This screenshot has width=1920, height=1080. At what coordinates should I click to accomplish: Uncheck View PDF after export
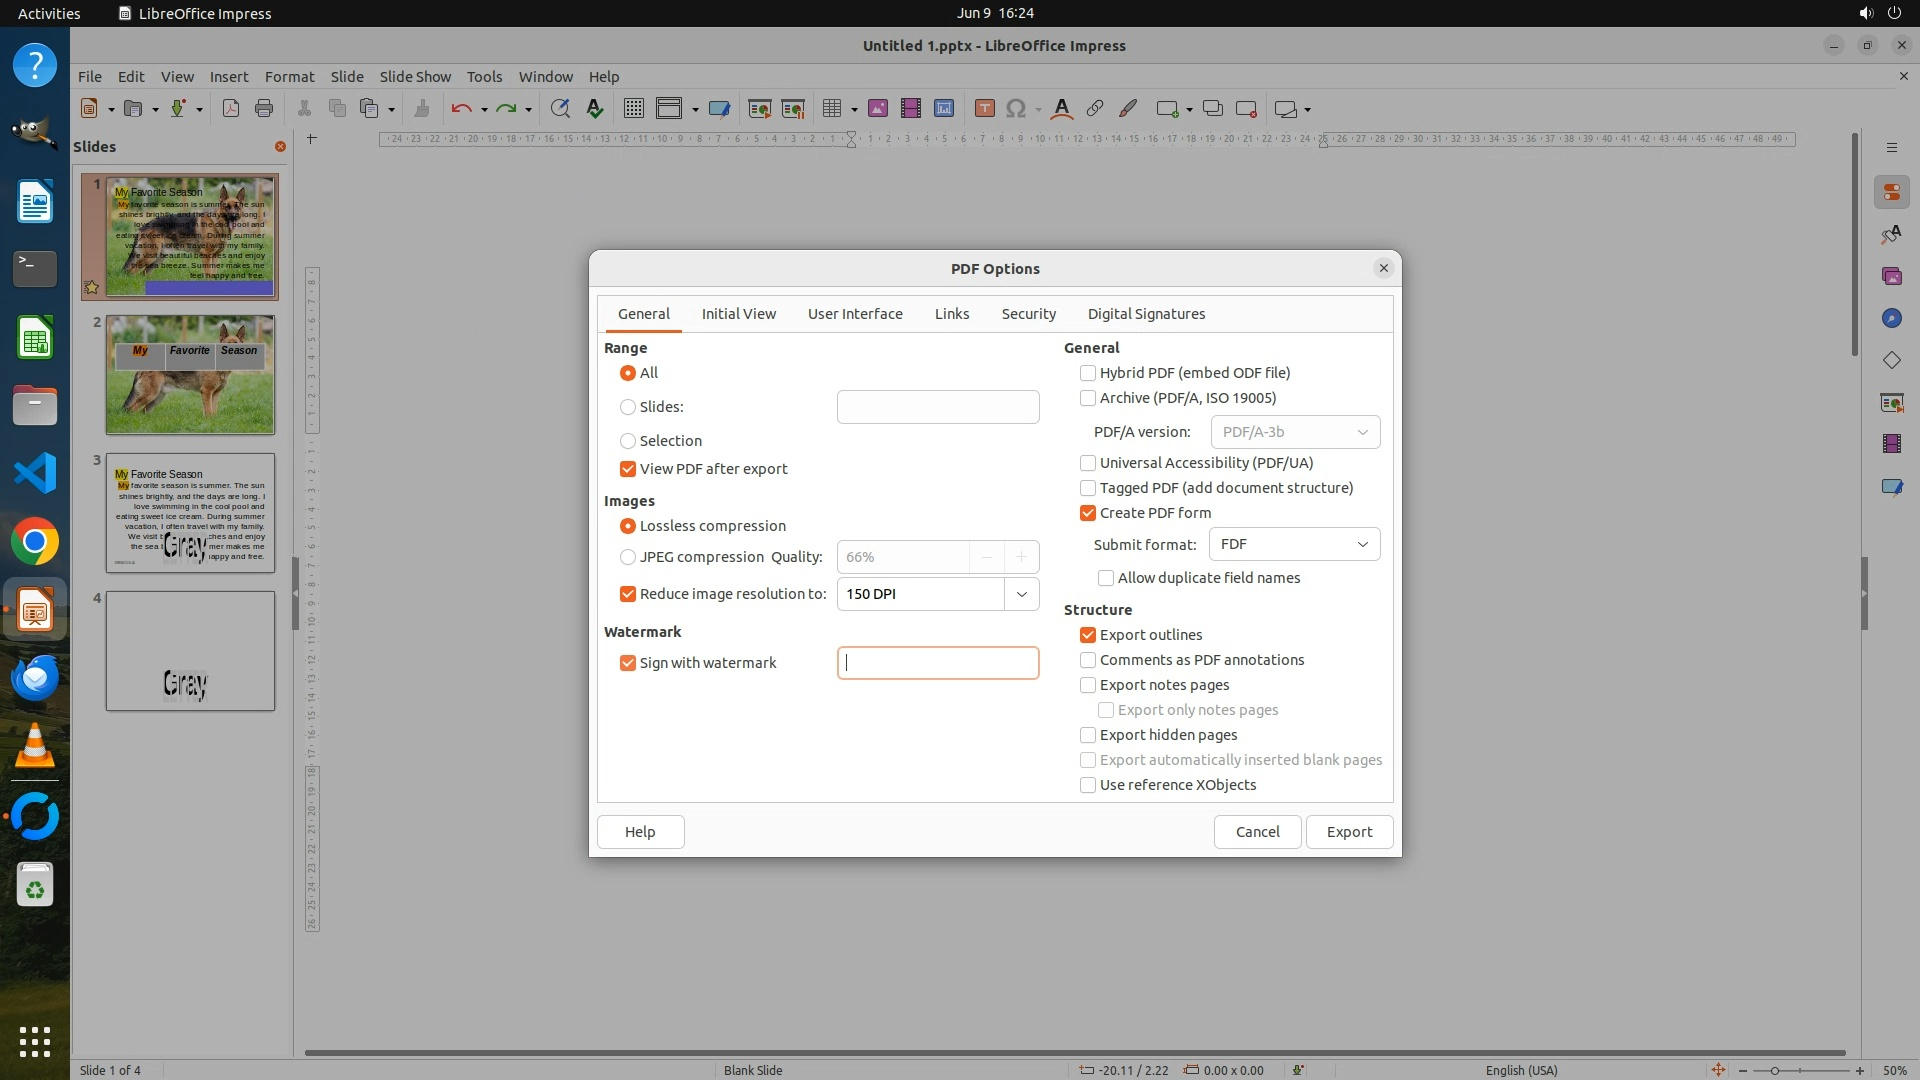tap(628, 469)
